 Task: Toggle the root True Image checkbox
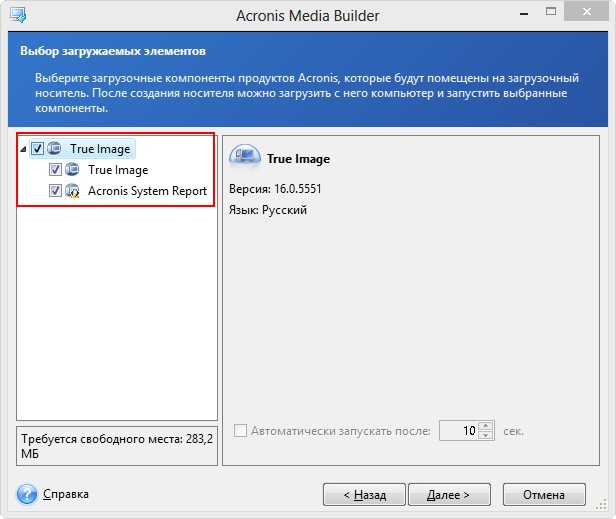pos(38,149)
